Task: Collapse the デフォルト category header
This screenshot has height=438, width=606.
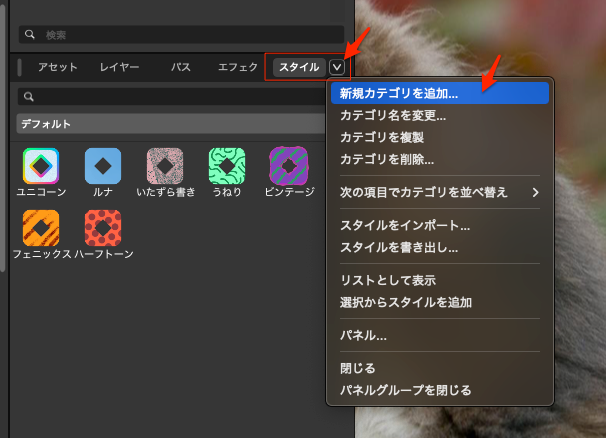Action: coord(170,124)
